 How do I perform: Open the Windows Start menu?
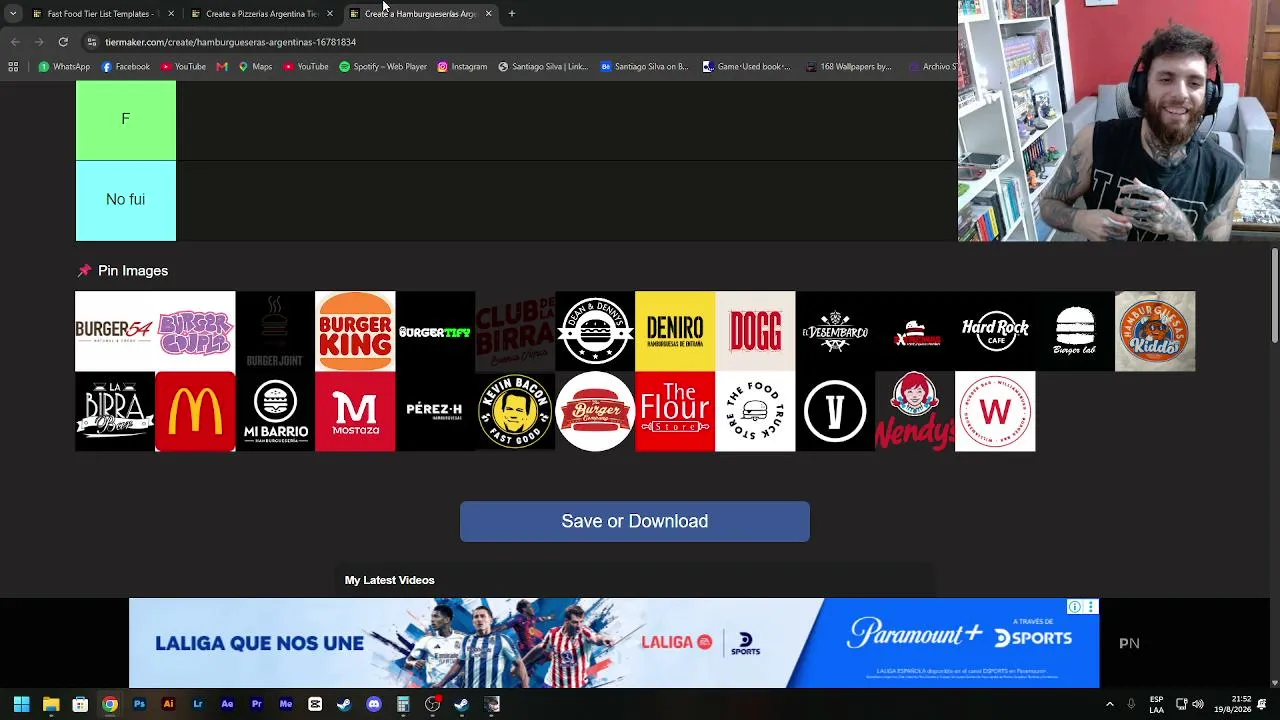[x=21, y=704]
